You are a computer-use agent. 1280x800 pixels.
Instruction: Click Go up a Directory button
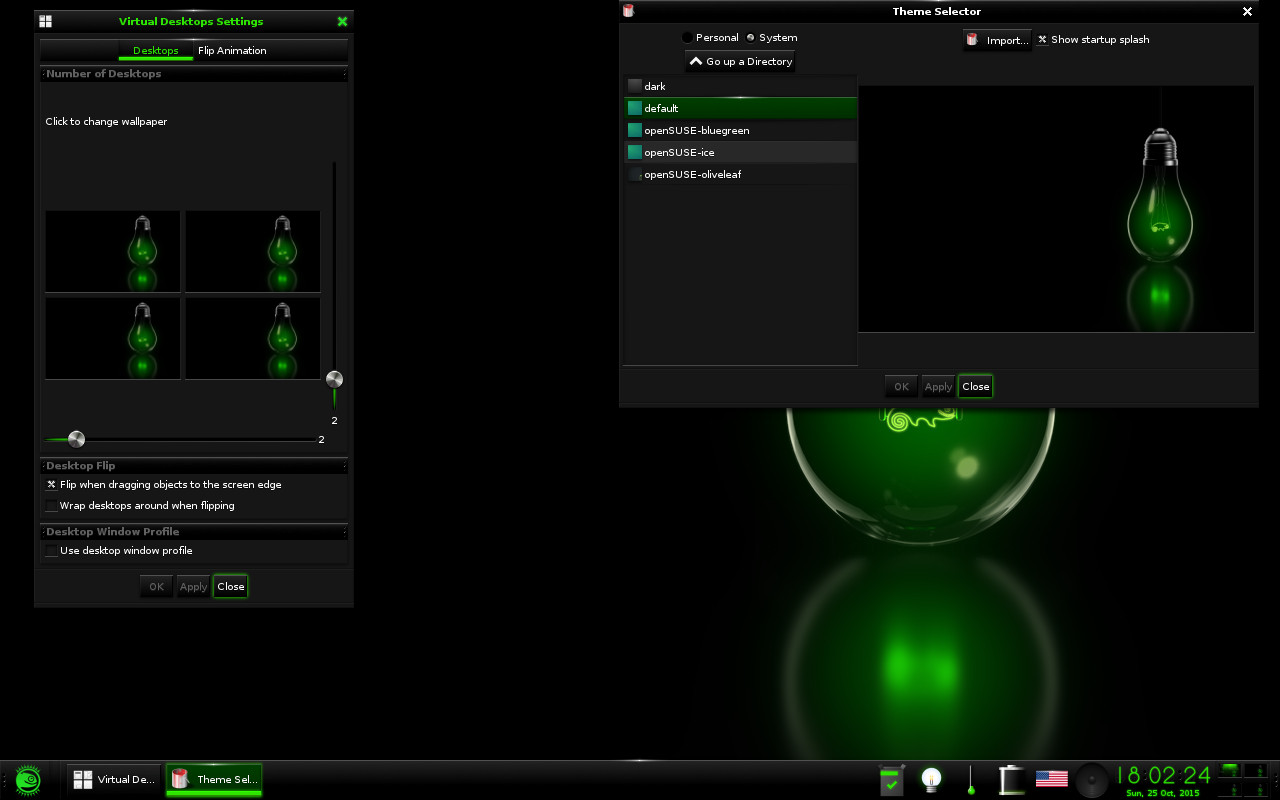point(740,62)
